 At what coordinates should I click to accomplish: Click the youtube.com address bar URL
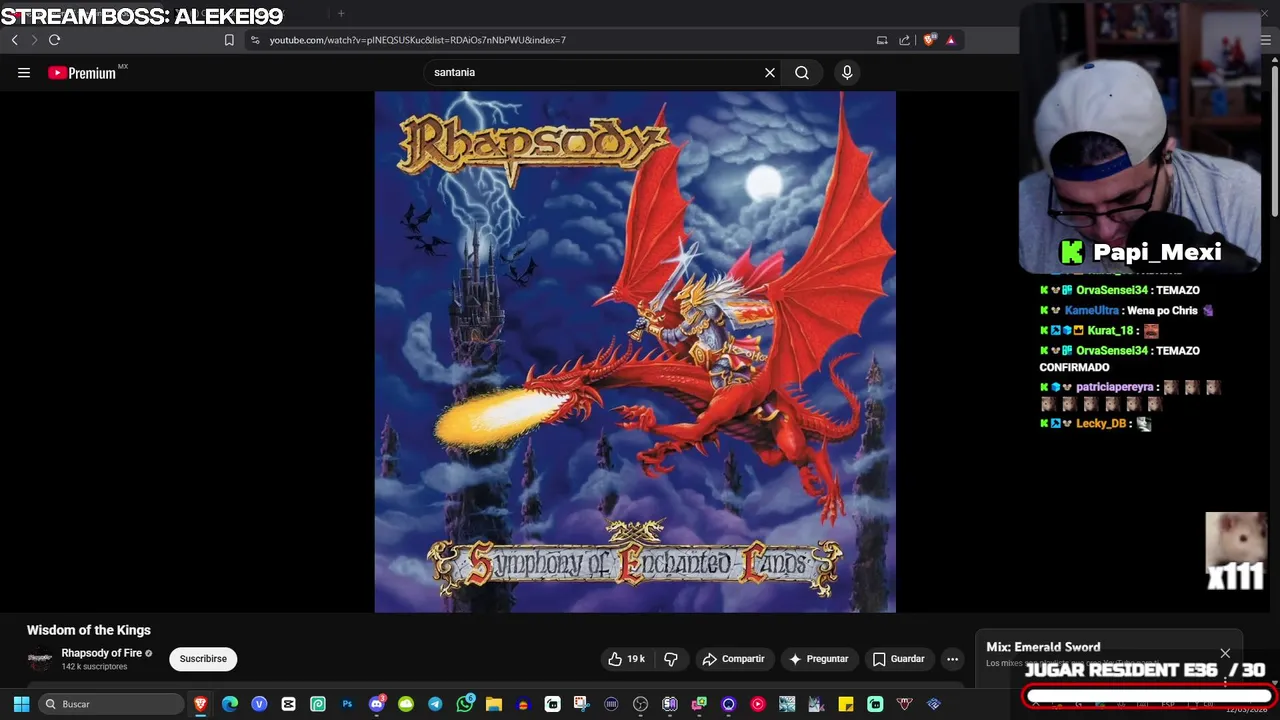pos(417,40)
